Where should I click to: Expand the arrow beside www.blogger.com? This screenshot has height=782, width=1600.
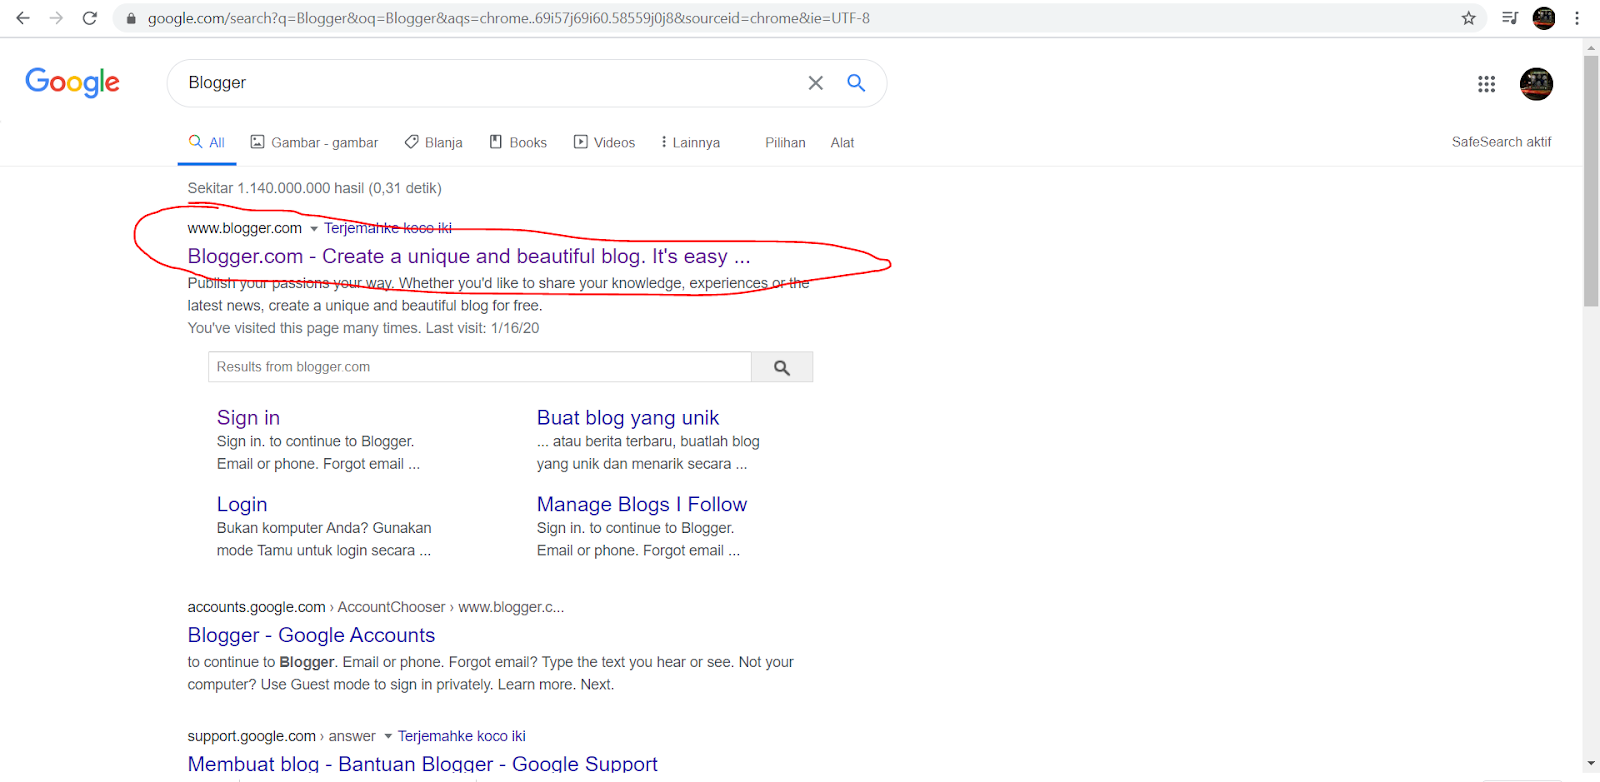pos(314,229)
